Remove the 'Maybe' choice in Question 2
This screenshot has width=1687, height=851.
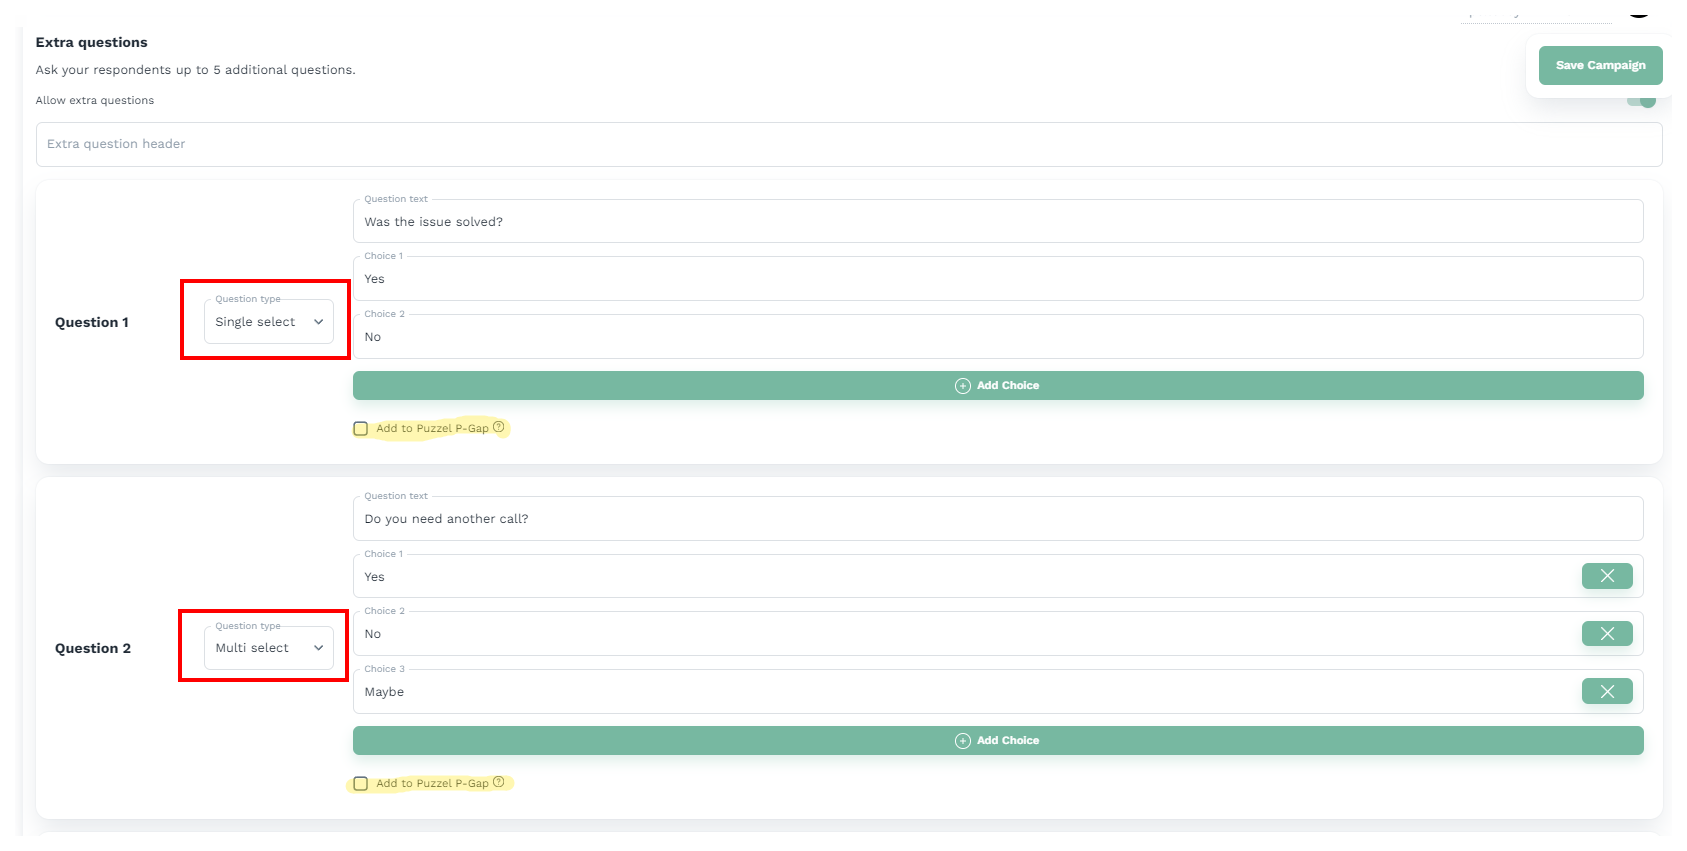point(1606,692)
